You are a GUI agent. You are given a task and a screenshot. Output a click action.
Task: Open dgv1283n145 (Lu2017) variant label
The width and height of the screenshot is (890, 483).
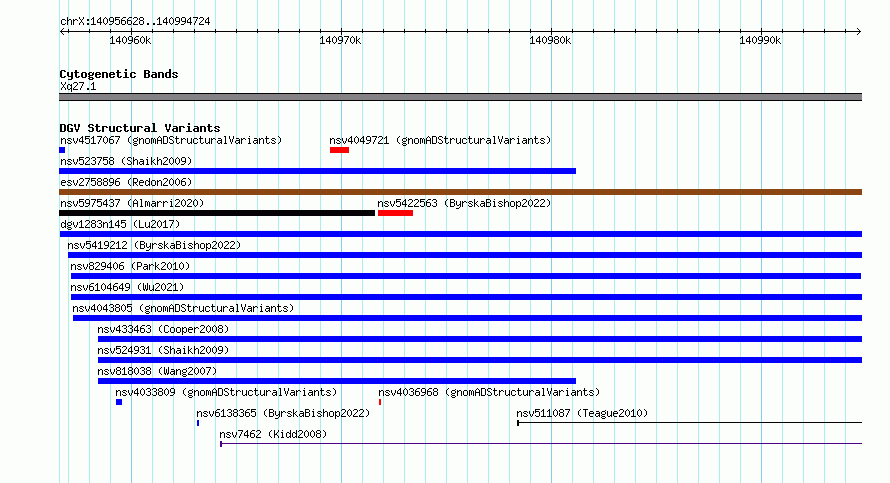click(x=120, y=224)
